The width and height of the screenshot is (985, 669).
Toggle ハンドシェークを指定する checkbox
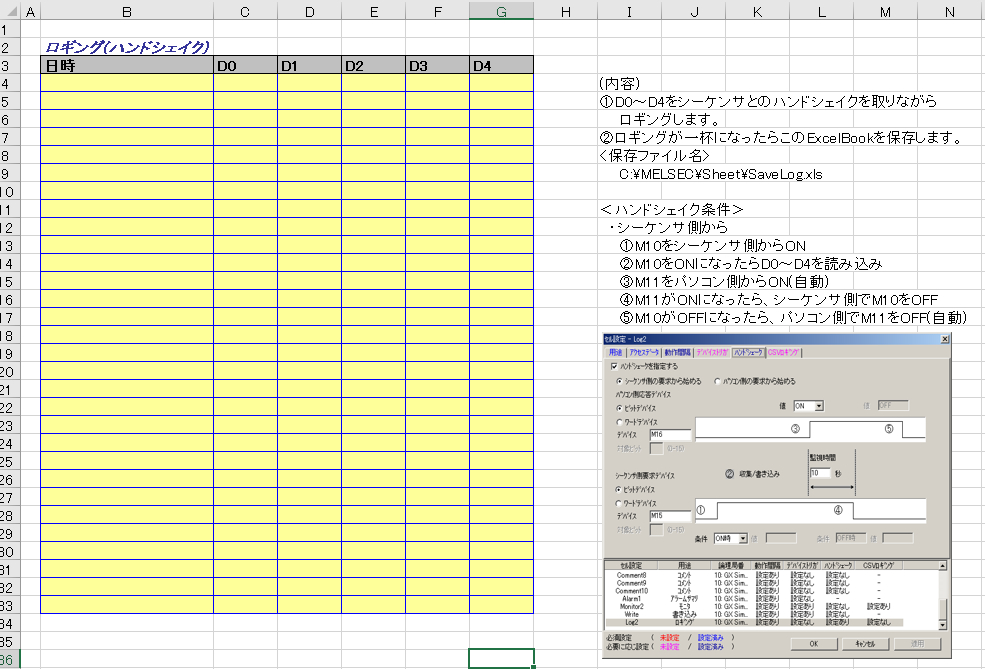click(613, 367)
